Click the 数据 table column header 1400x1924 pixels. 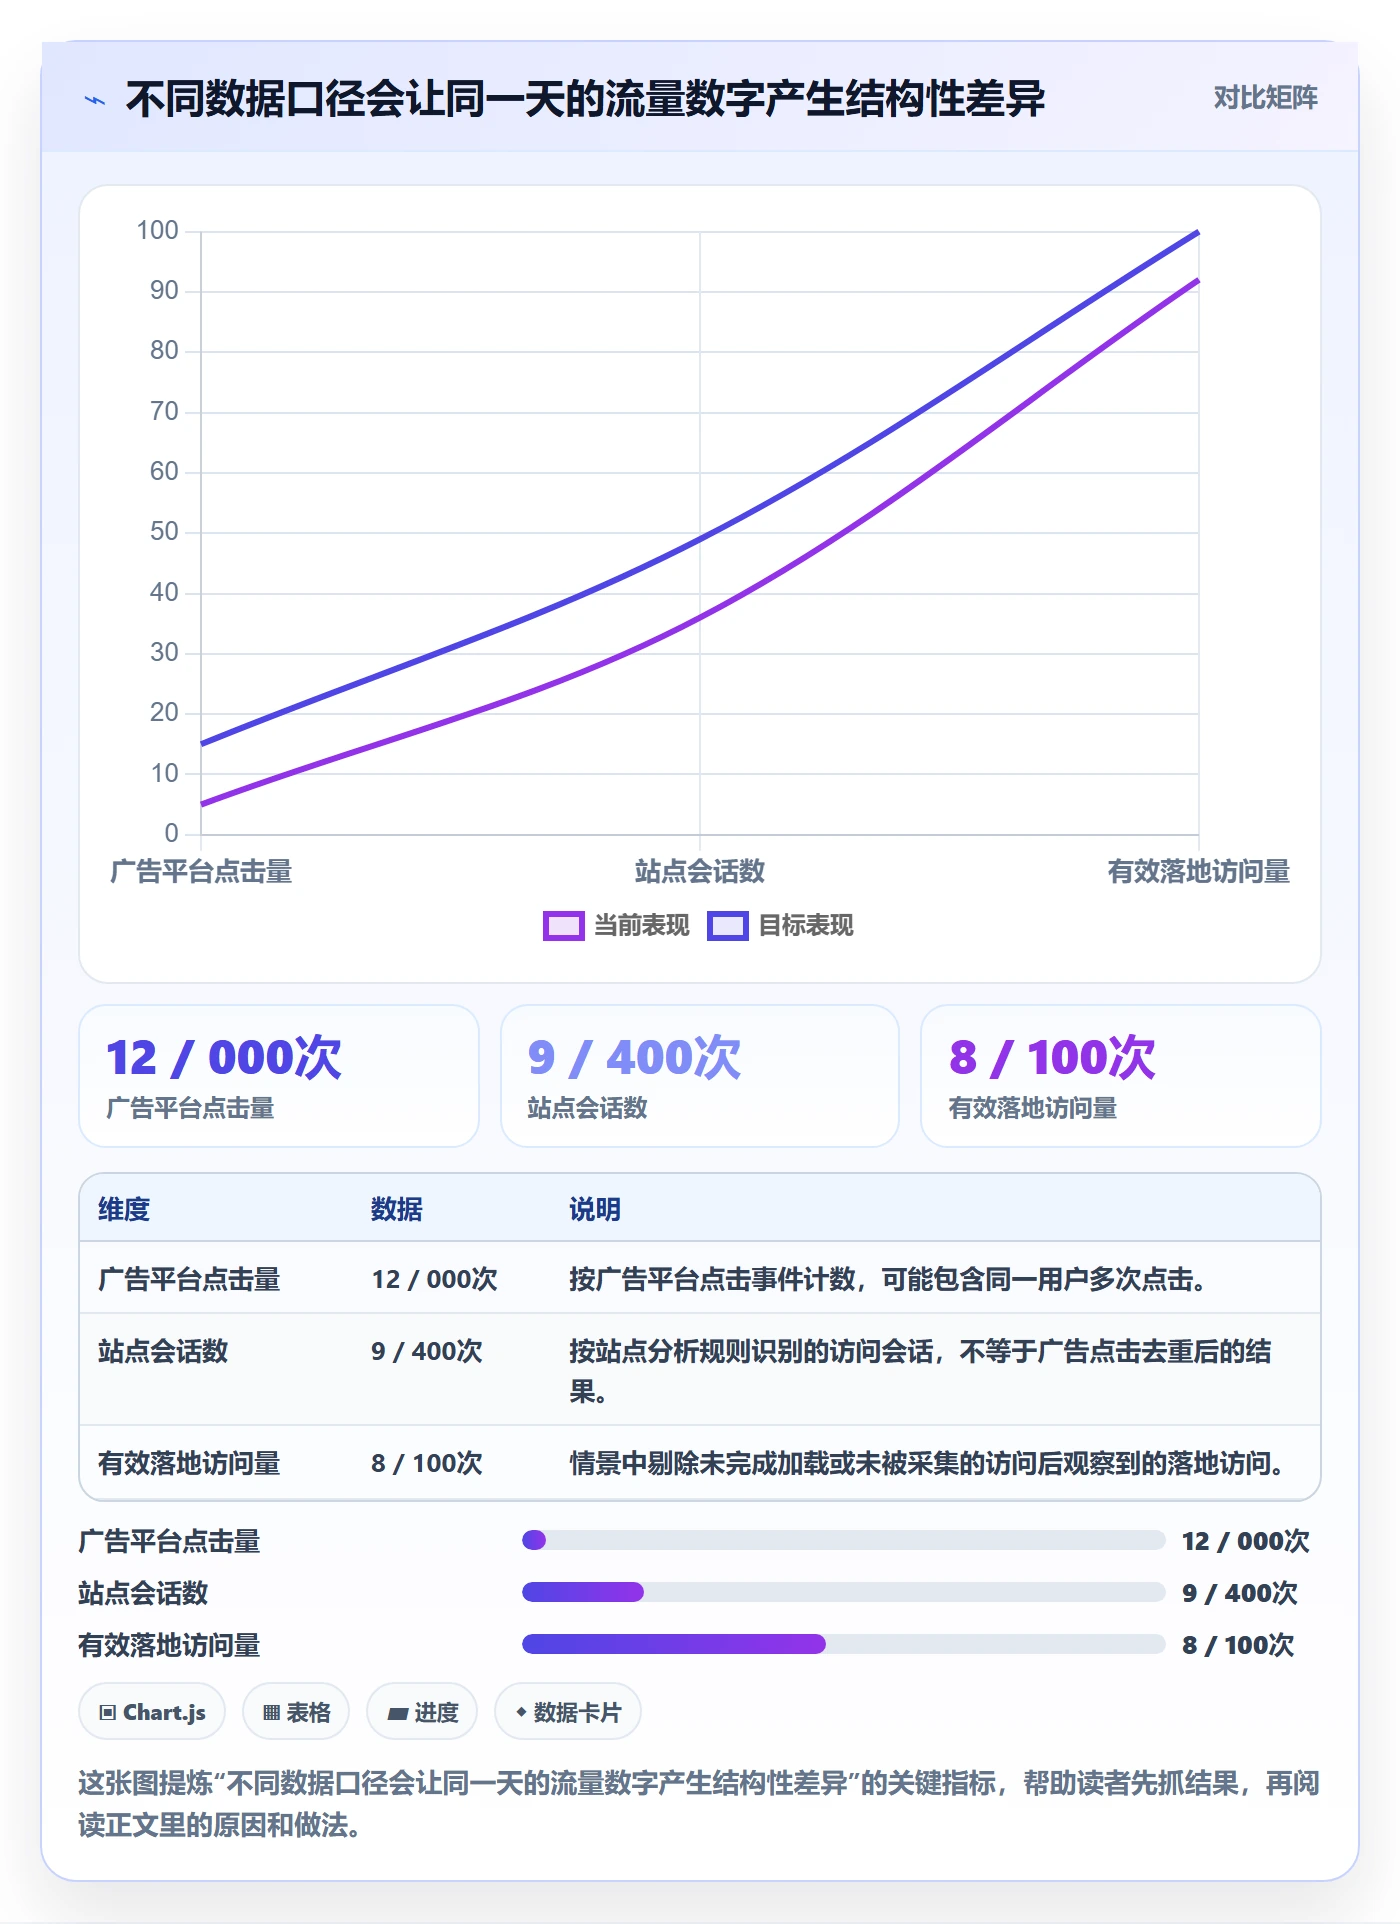[397, 1209]
